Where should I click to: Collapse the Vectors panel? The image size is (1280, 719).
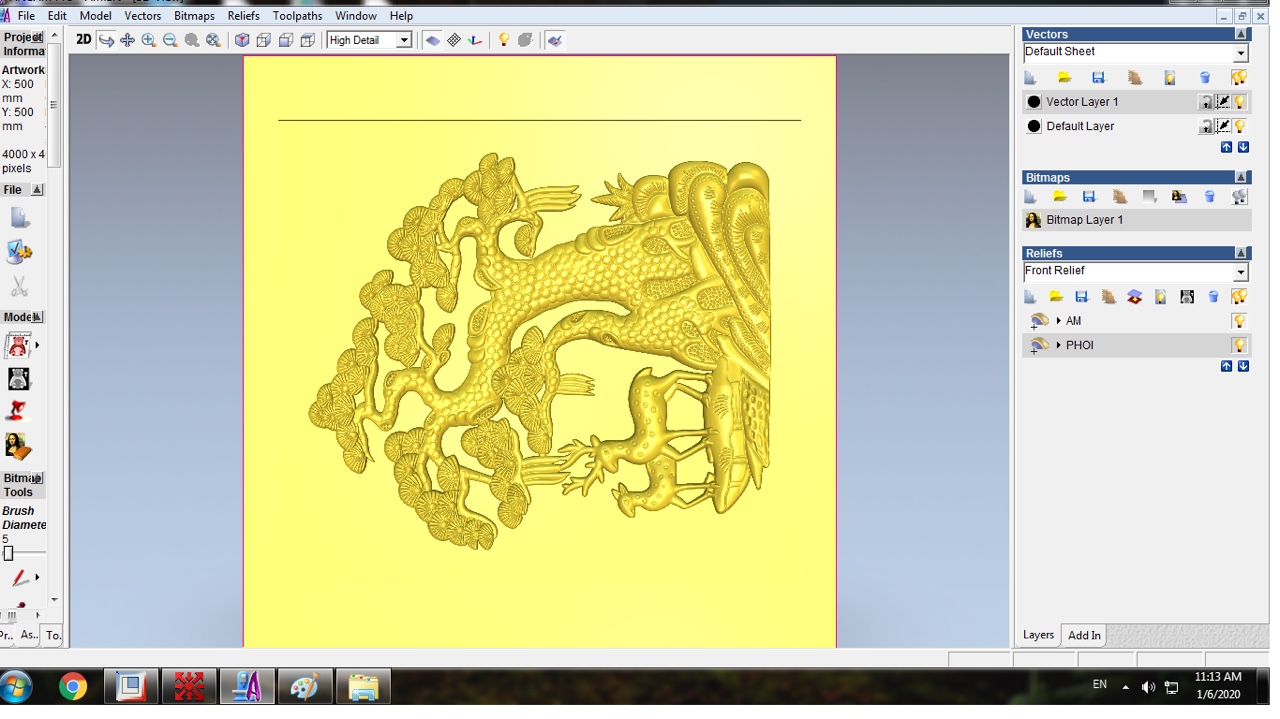pyautogui.click(x=1241, y=34)
